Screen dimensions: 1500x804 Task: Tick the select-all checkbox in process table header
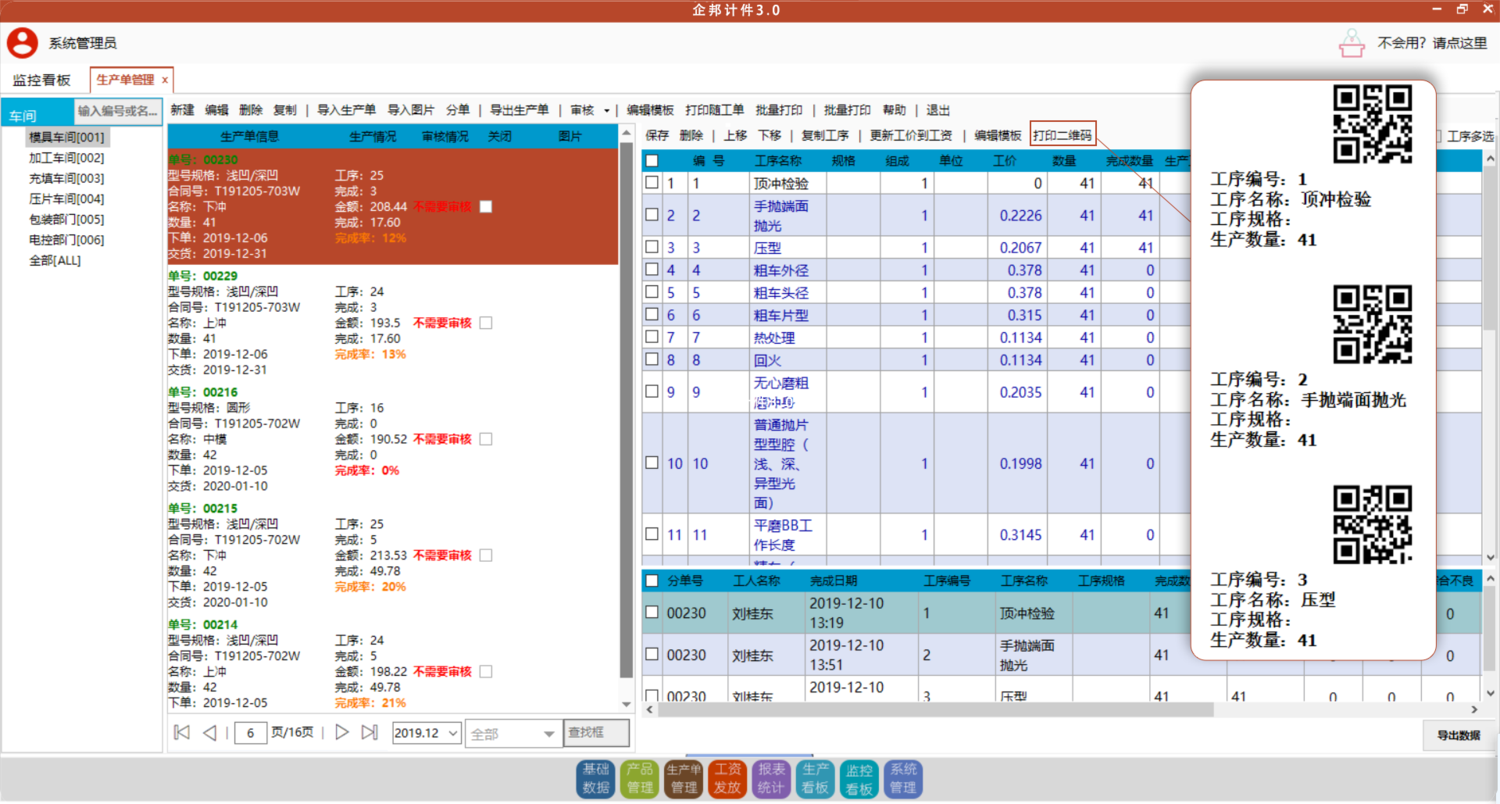pos(652,160)
